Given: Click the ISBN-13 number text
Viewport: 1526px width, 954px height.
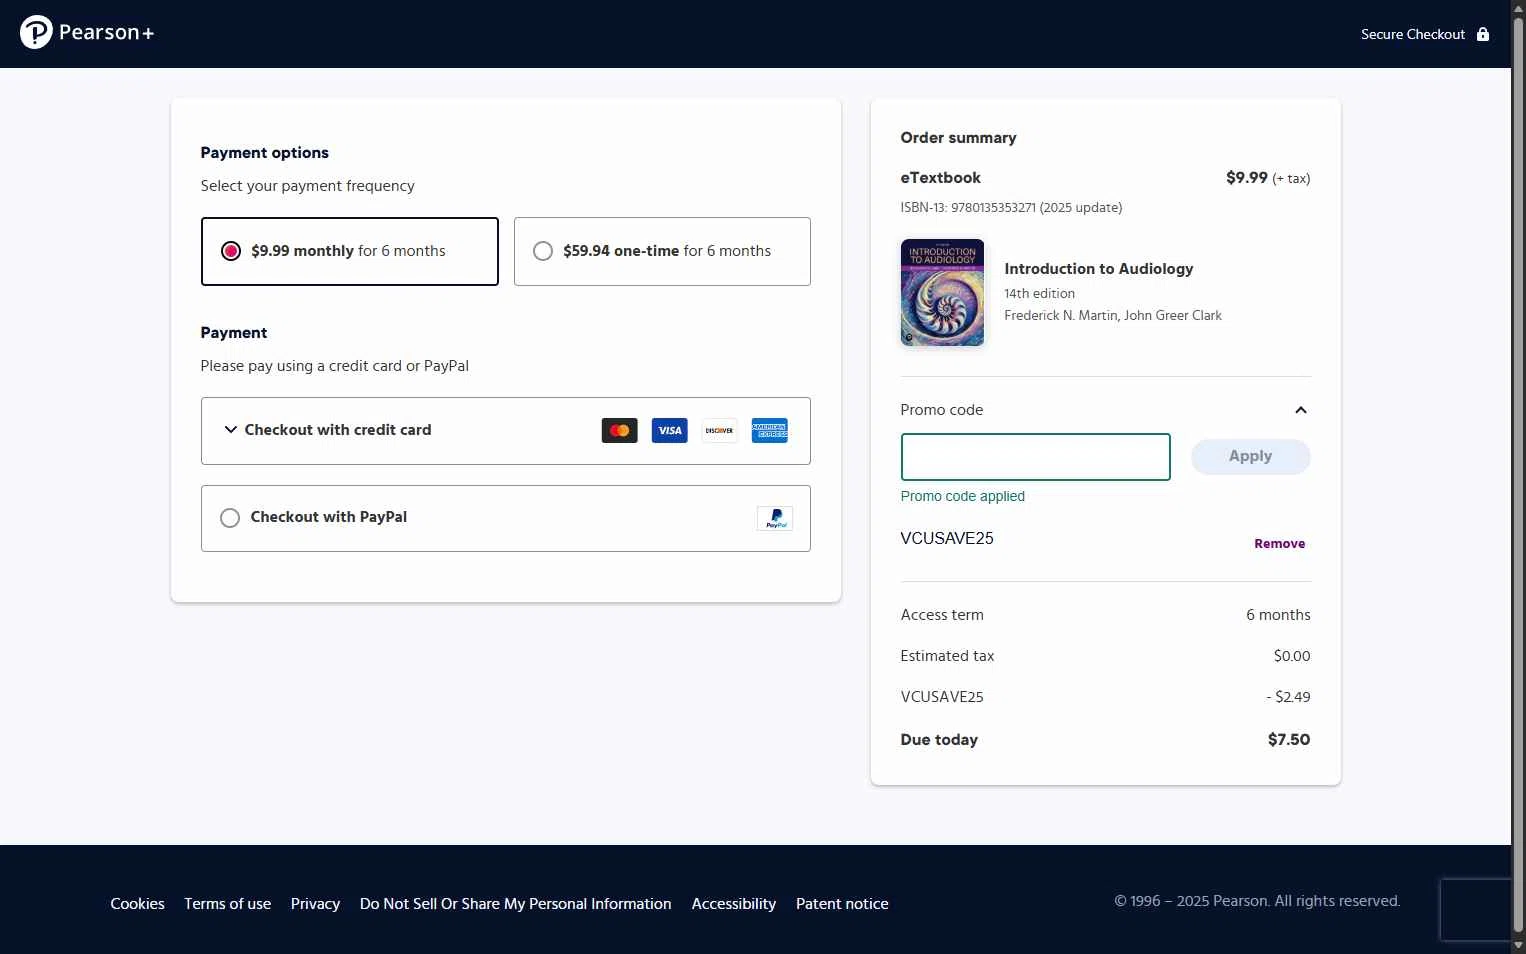Looking at the screenshot, I should tap(1011, 208).
